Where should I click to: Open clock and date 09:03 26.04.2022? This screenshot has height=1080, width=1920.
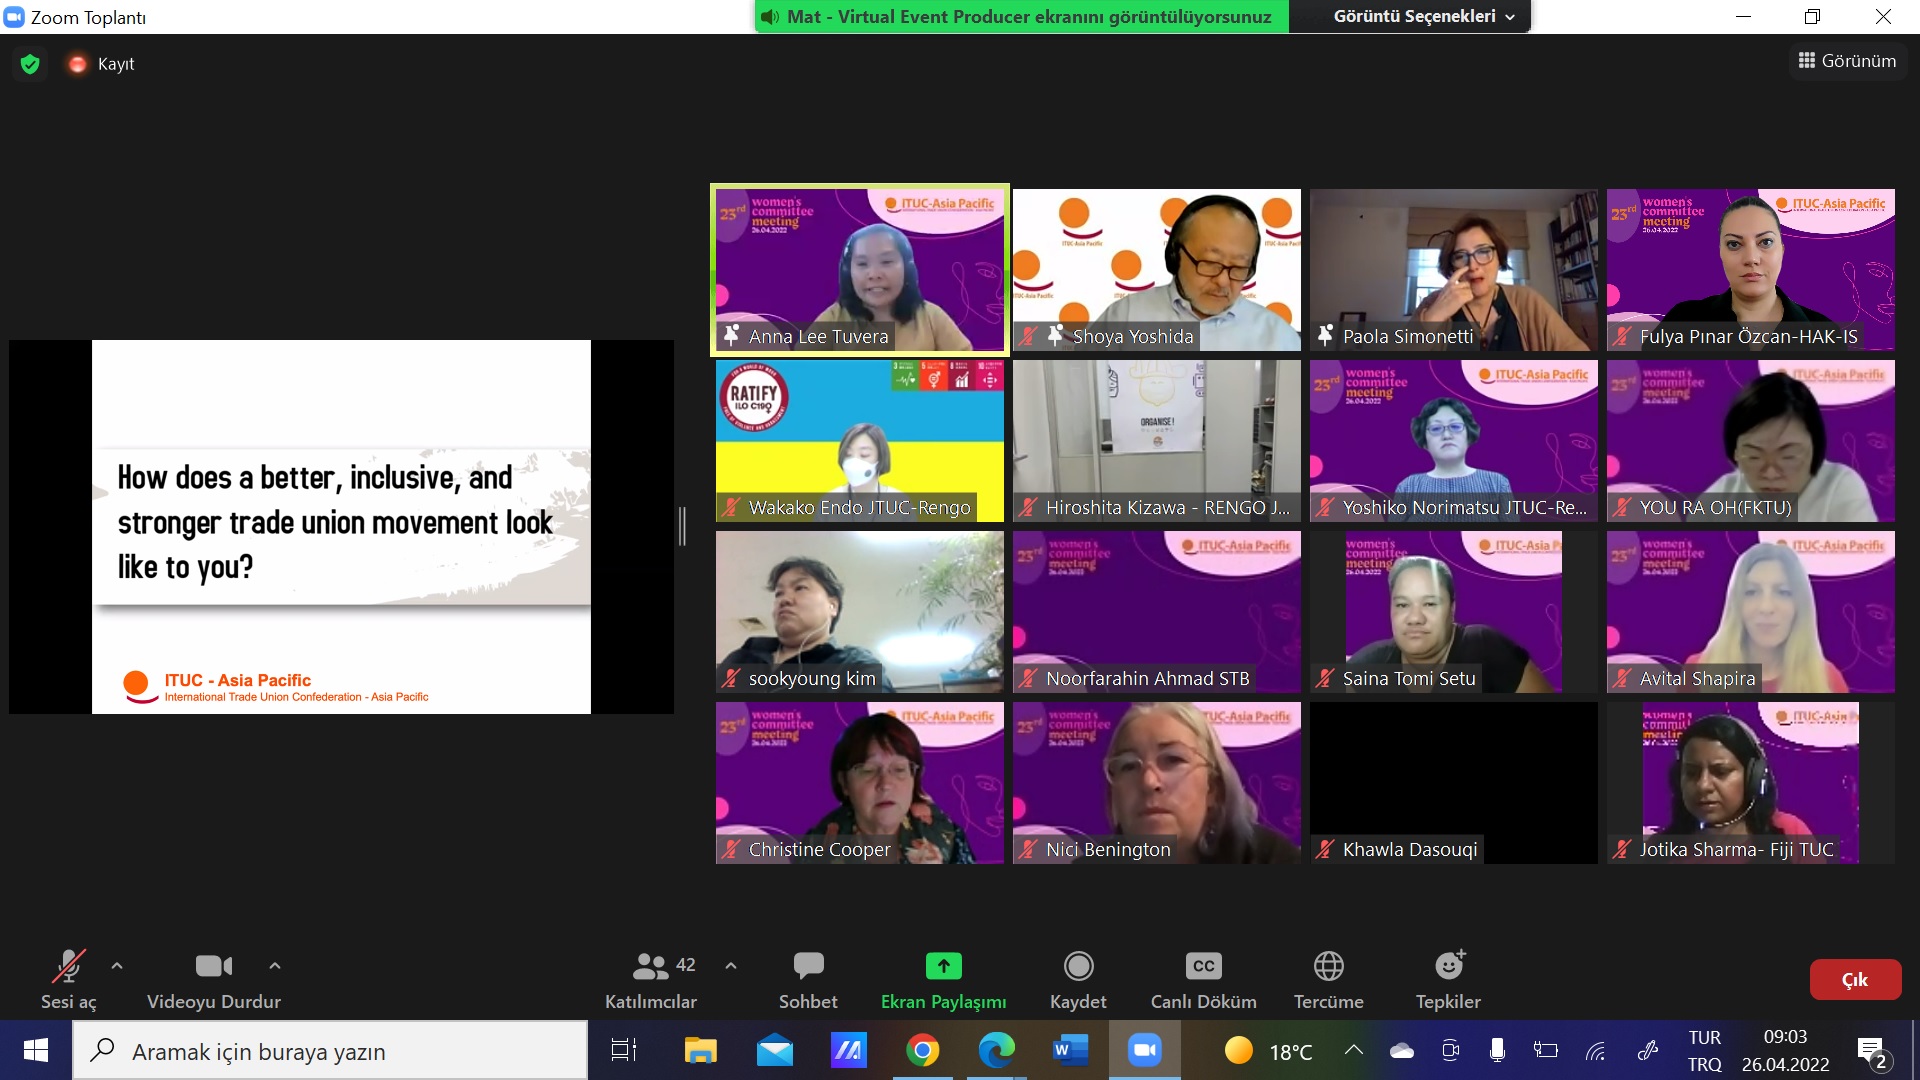[1785, 1051]
